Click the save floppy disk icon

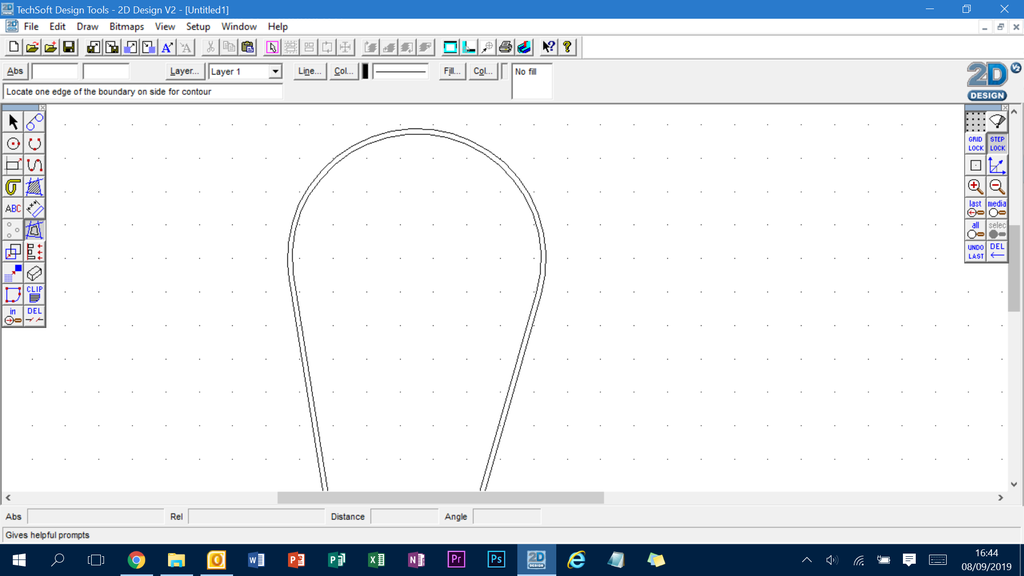69,47
